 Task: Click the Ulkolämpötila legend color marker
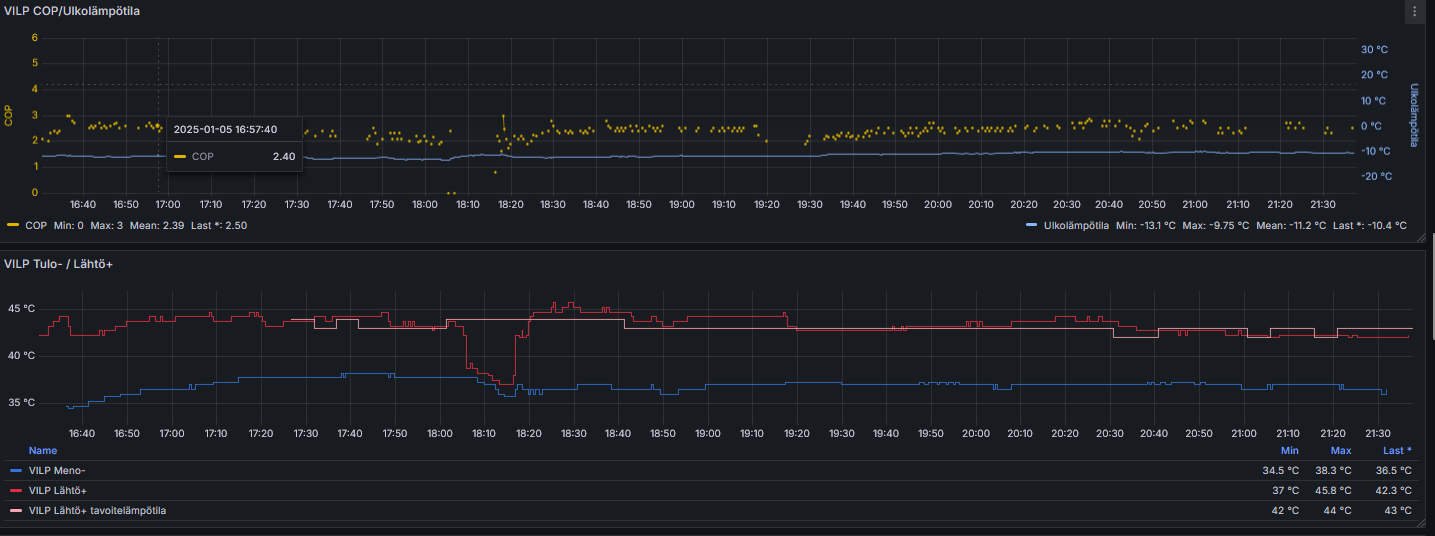(x=1032, y=226)
